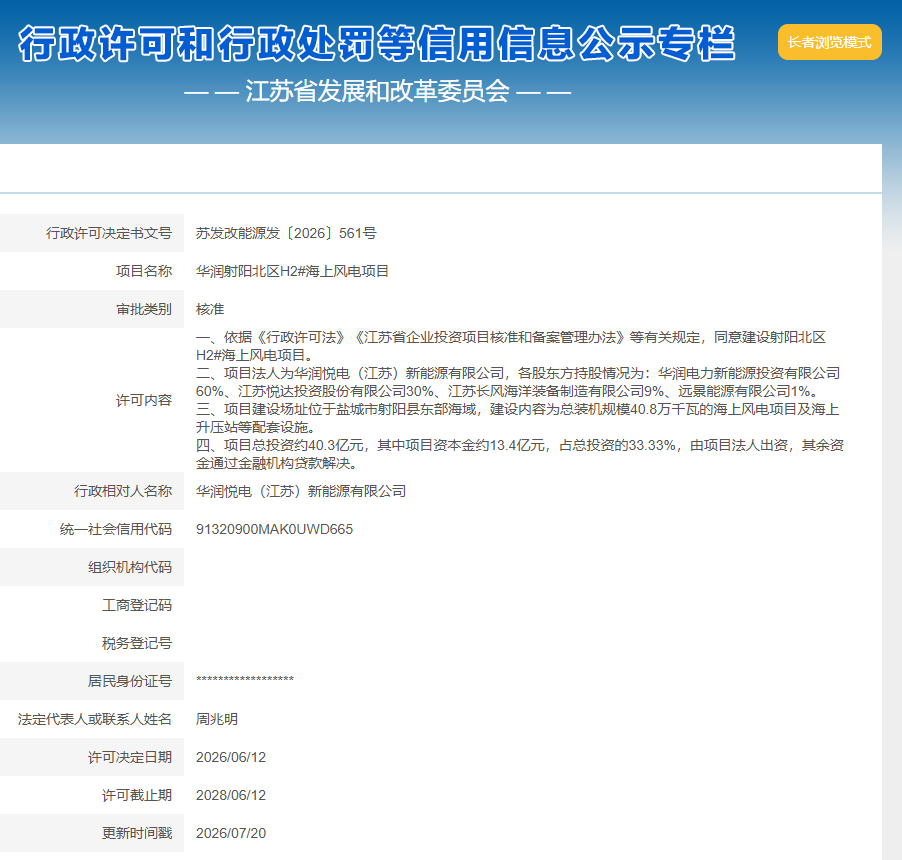Screen dimensions: 902x860
Task: Select decision date 2026/06/12
Action: pos(231,756)
